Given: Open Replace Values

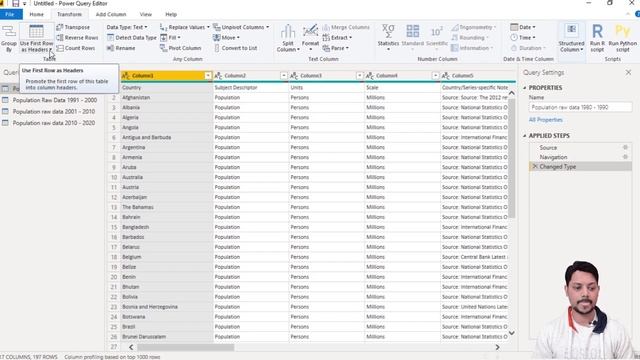Looking at the screenshot, I should pyautogui.click(x=184, y=27).
